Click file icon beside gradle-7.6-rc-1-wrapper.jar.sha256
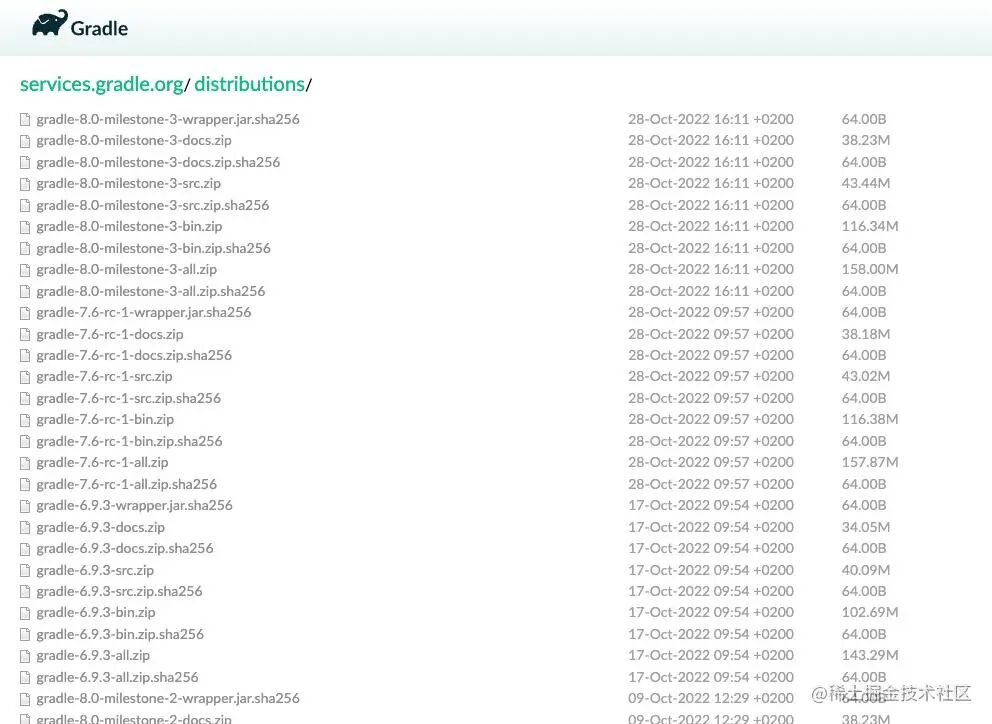Screen dimensions: 992x724 tap(25, 313)
